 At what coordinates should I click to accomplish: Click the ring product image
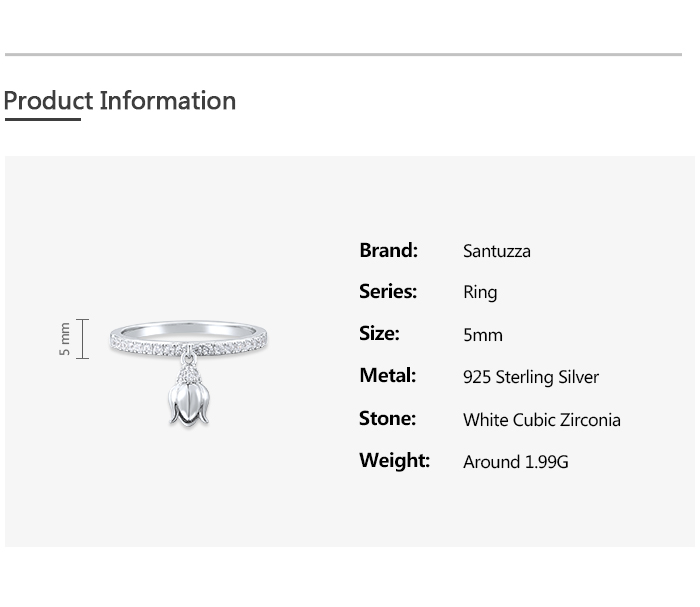[x=188, y=373]
